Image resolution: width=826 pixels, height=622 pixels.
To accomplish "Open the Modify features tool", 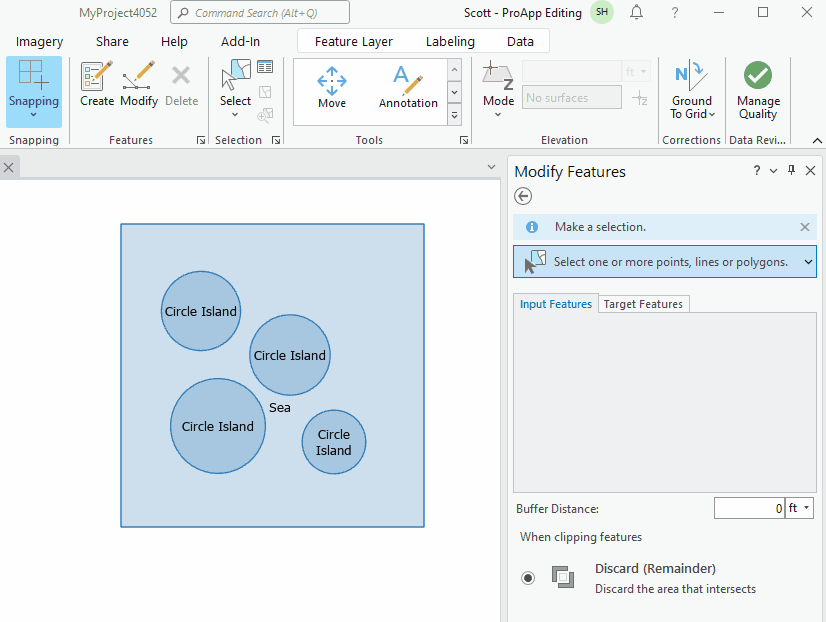I will pos(138,85).
